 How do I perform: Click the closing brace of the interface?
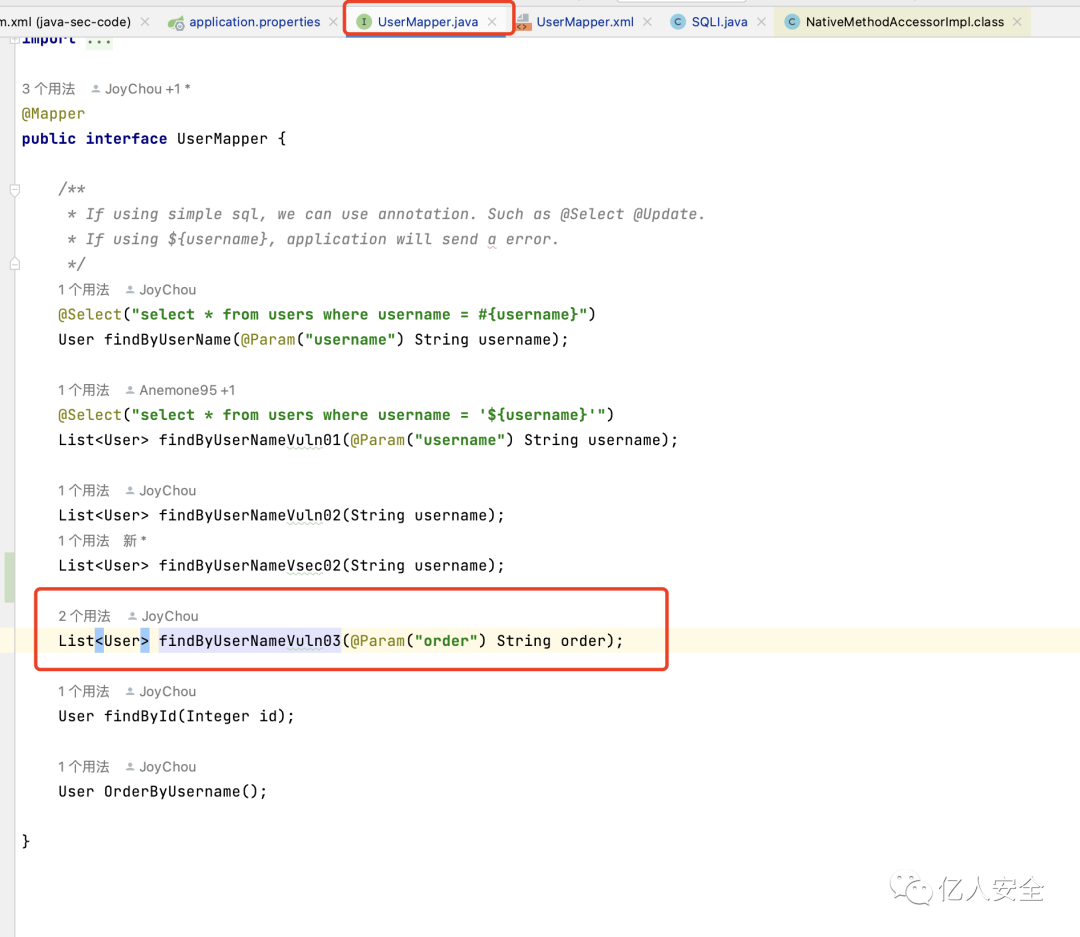coord(25,841)
